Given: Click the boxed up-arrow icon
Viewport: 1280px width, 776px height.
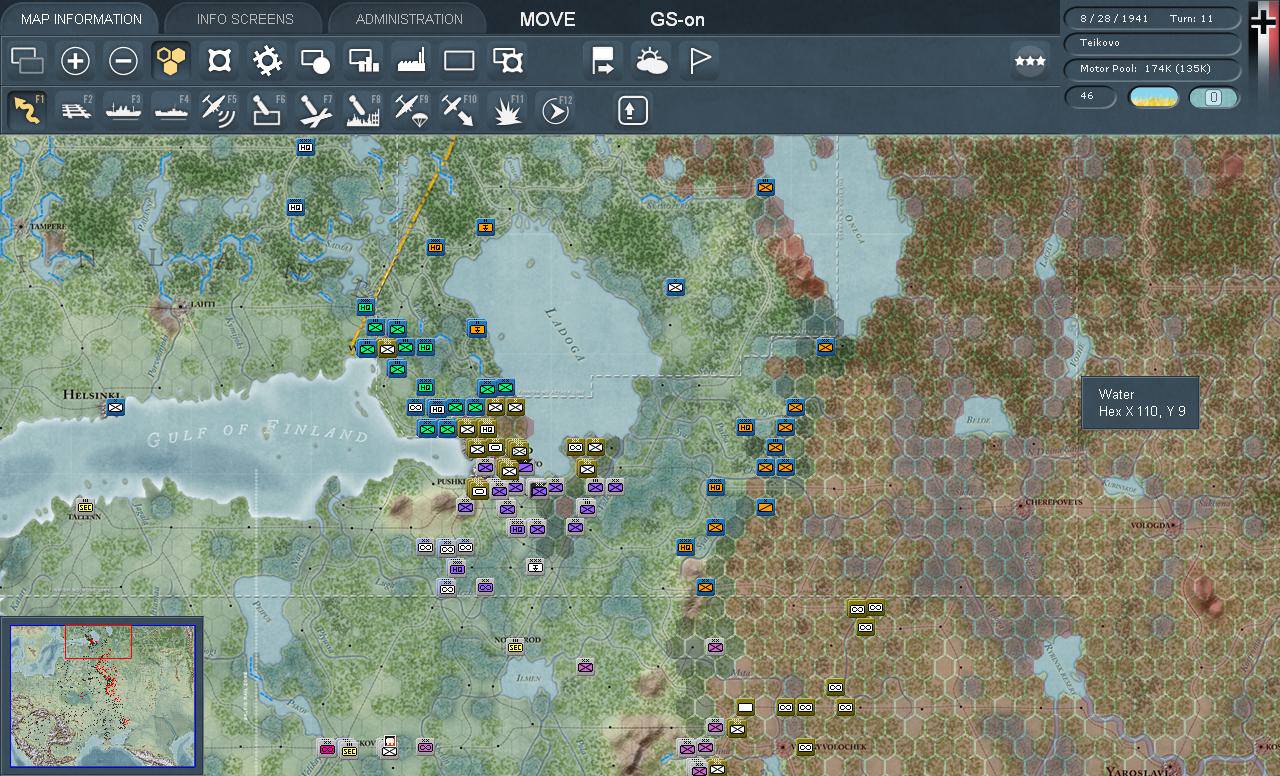Looking at the screenshot, I should click(x=632, y=109).
